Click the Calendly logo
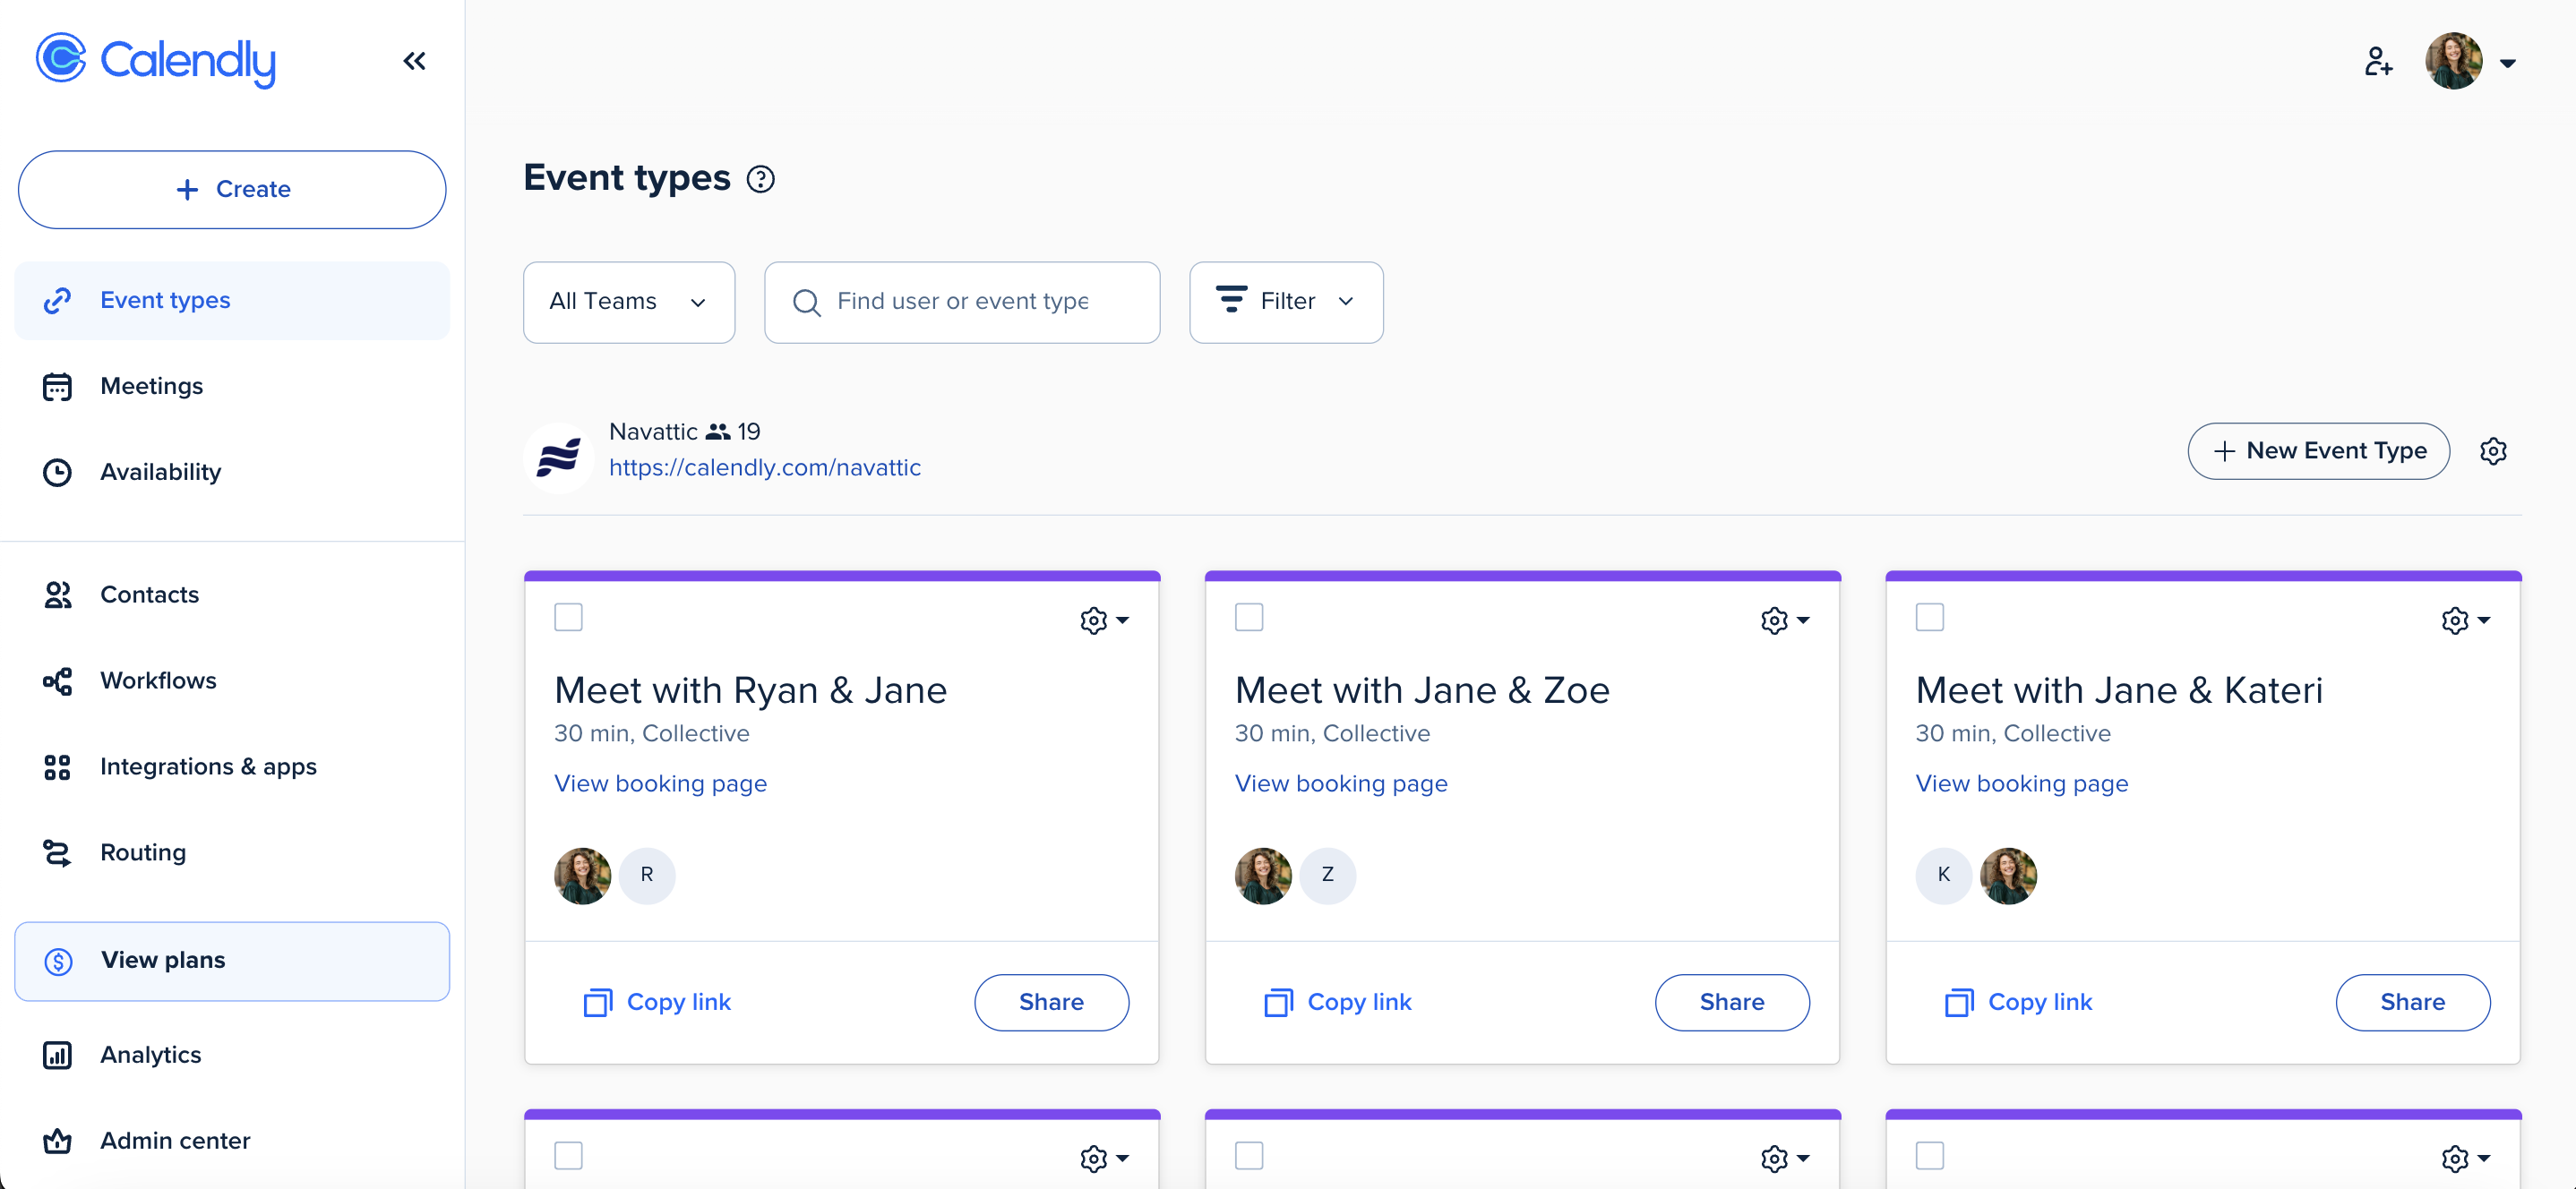Image resolution: width=2576 pixels, height=1189 pixels. point(156,60)
